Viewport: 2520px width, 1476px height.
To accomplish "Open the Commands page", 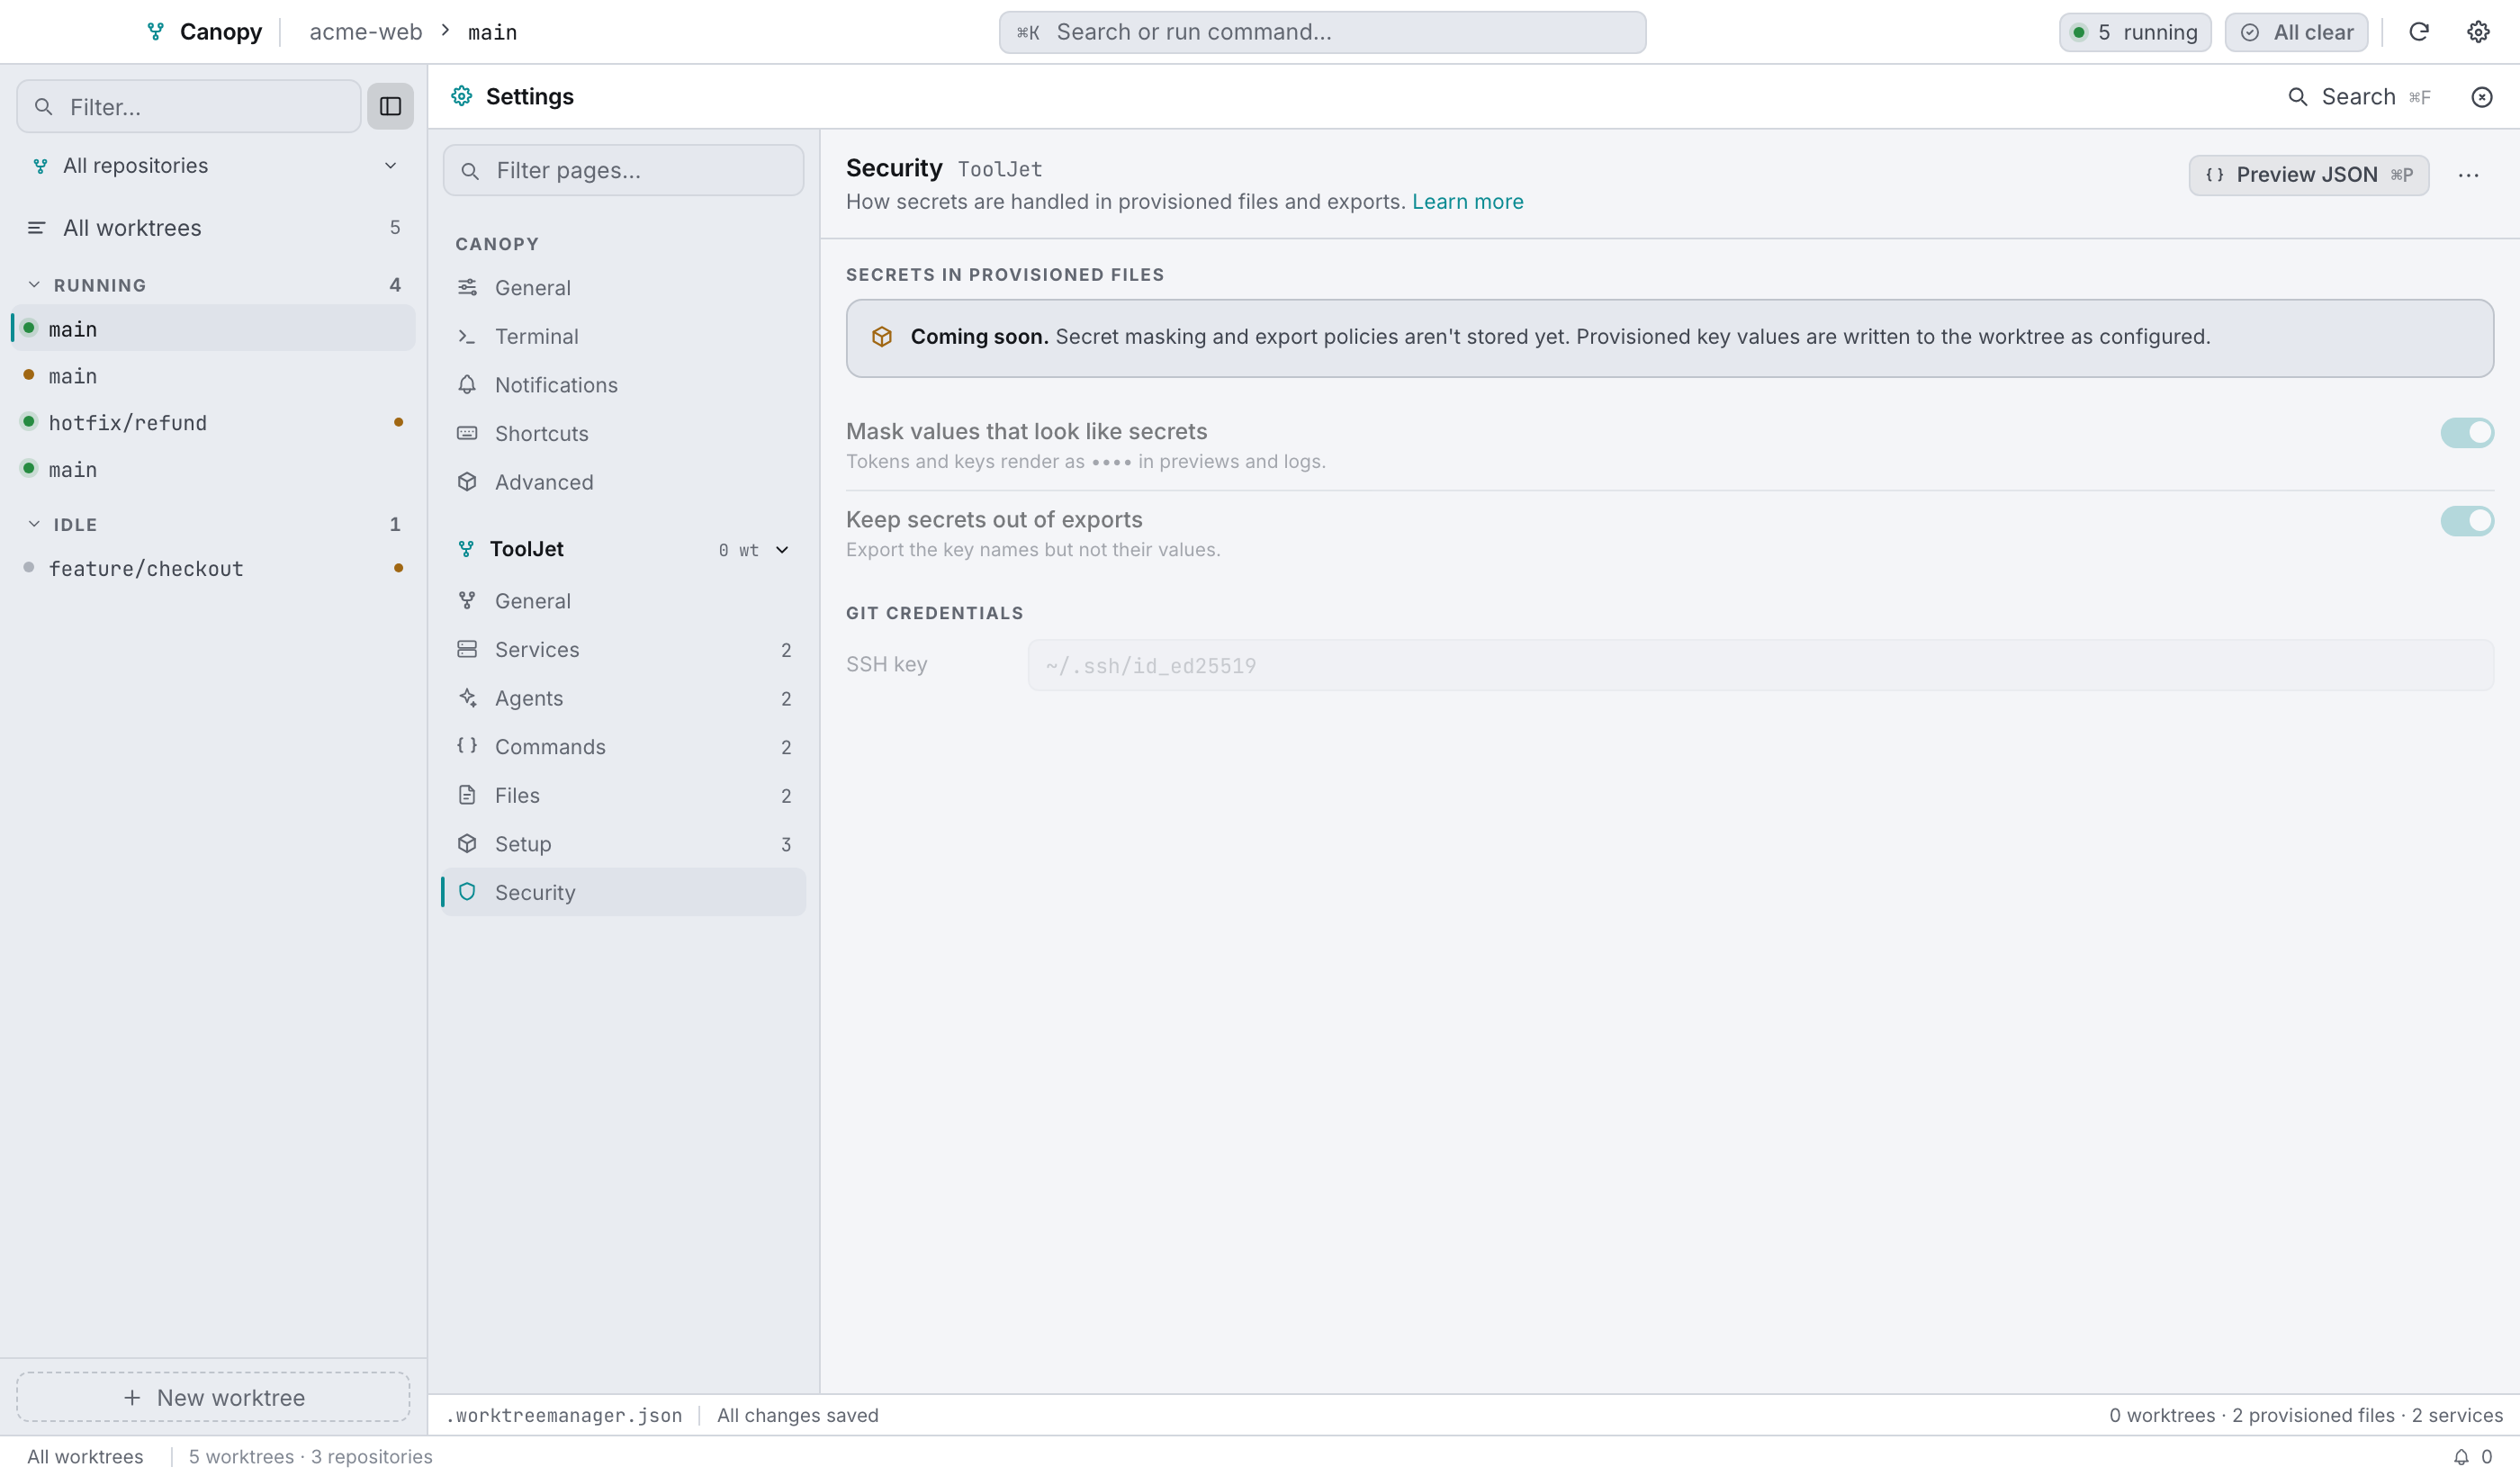I will click(623, 747).
